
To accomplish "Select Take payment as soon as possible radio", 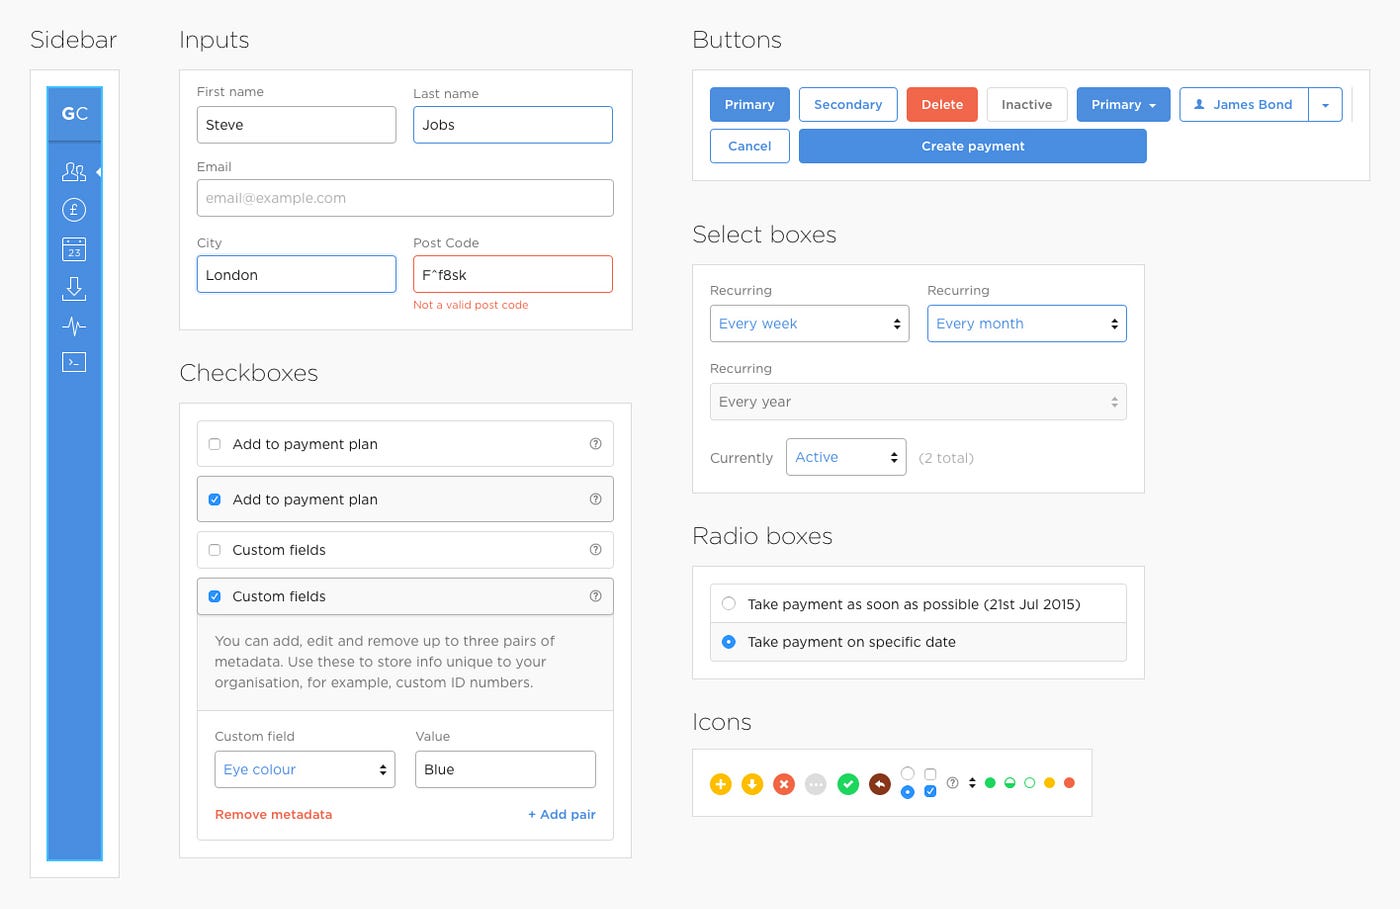I will [x=728, y=603].
